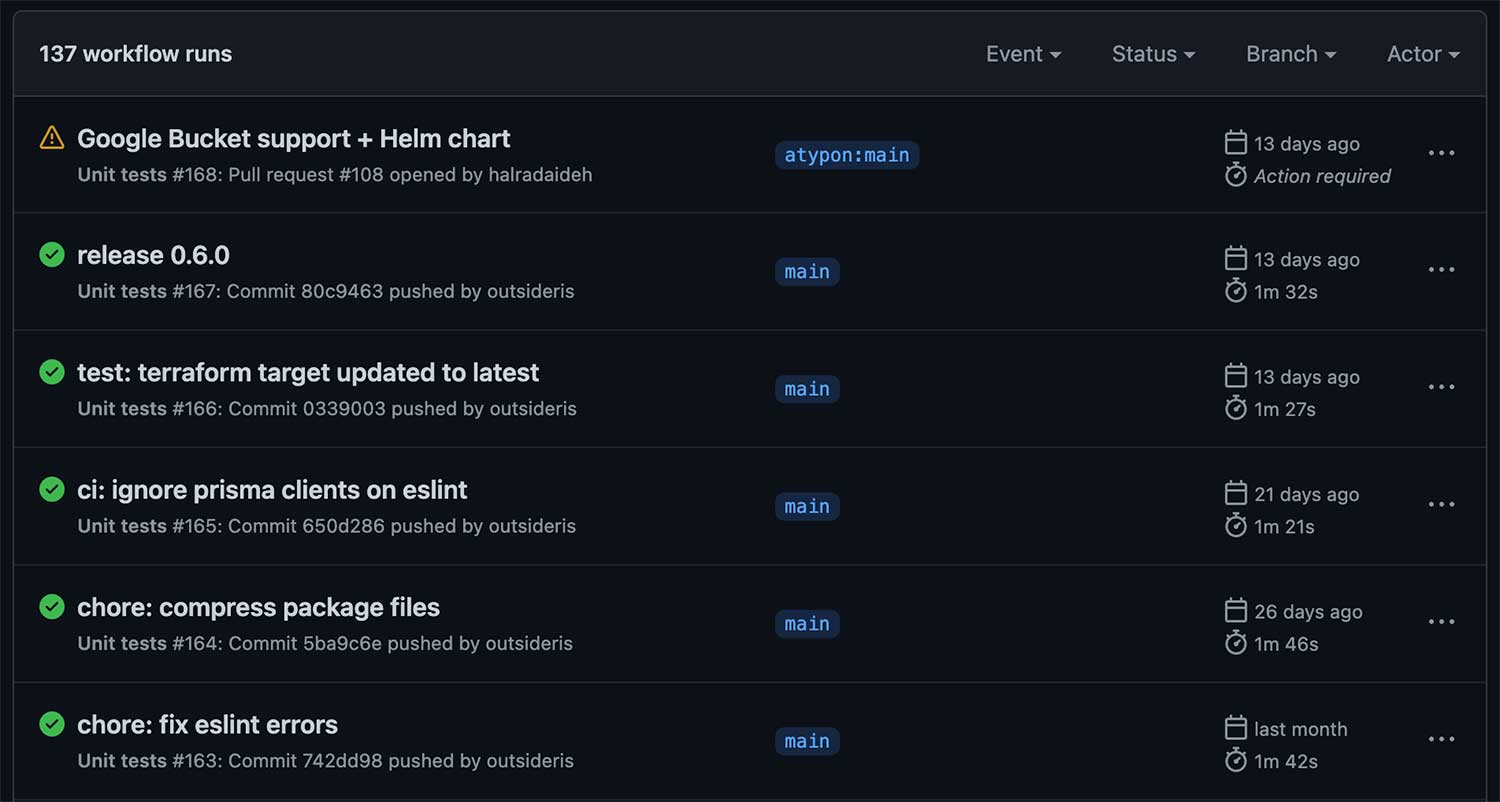Open the ci: ignore prisma clients on eslint run
The height and width of the screenshot is (802, 1500).
click(x=272, y=490)
